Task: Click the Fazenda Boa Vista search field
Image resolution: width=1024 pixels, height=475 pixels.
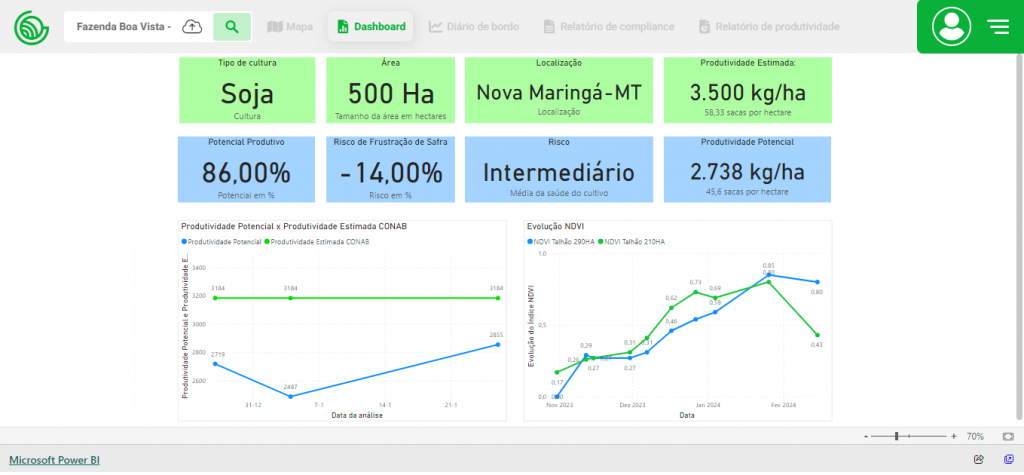Action: pyautogui.click(x=124, y=27)
